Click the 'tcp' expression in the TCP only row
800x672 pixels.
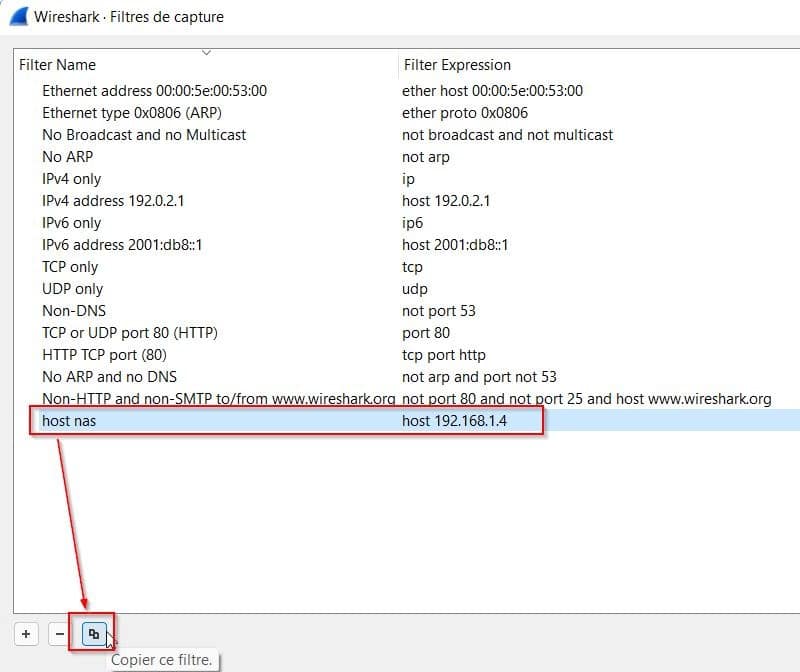pos(412,267)
